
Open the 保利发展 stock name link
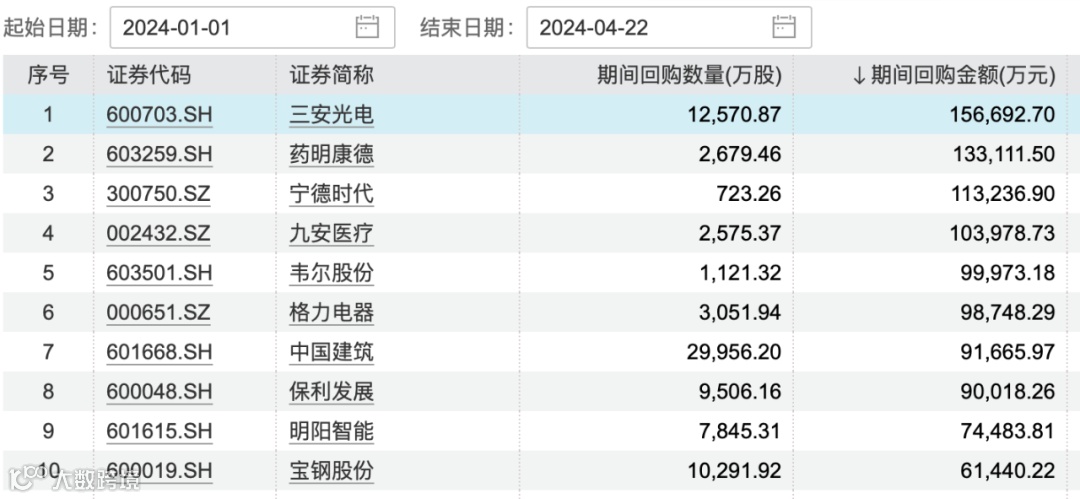[331, 392]
